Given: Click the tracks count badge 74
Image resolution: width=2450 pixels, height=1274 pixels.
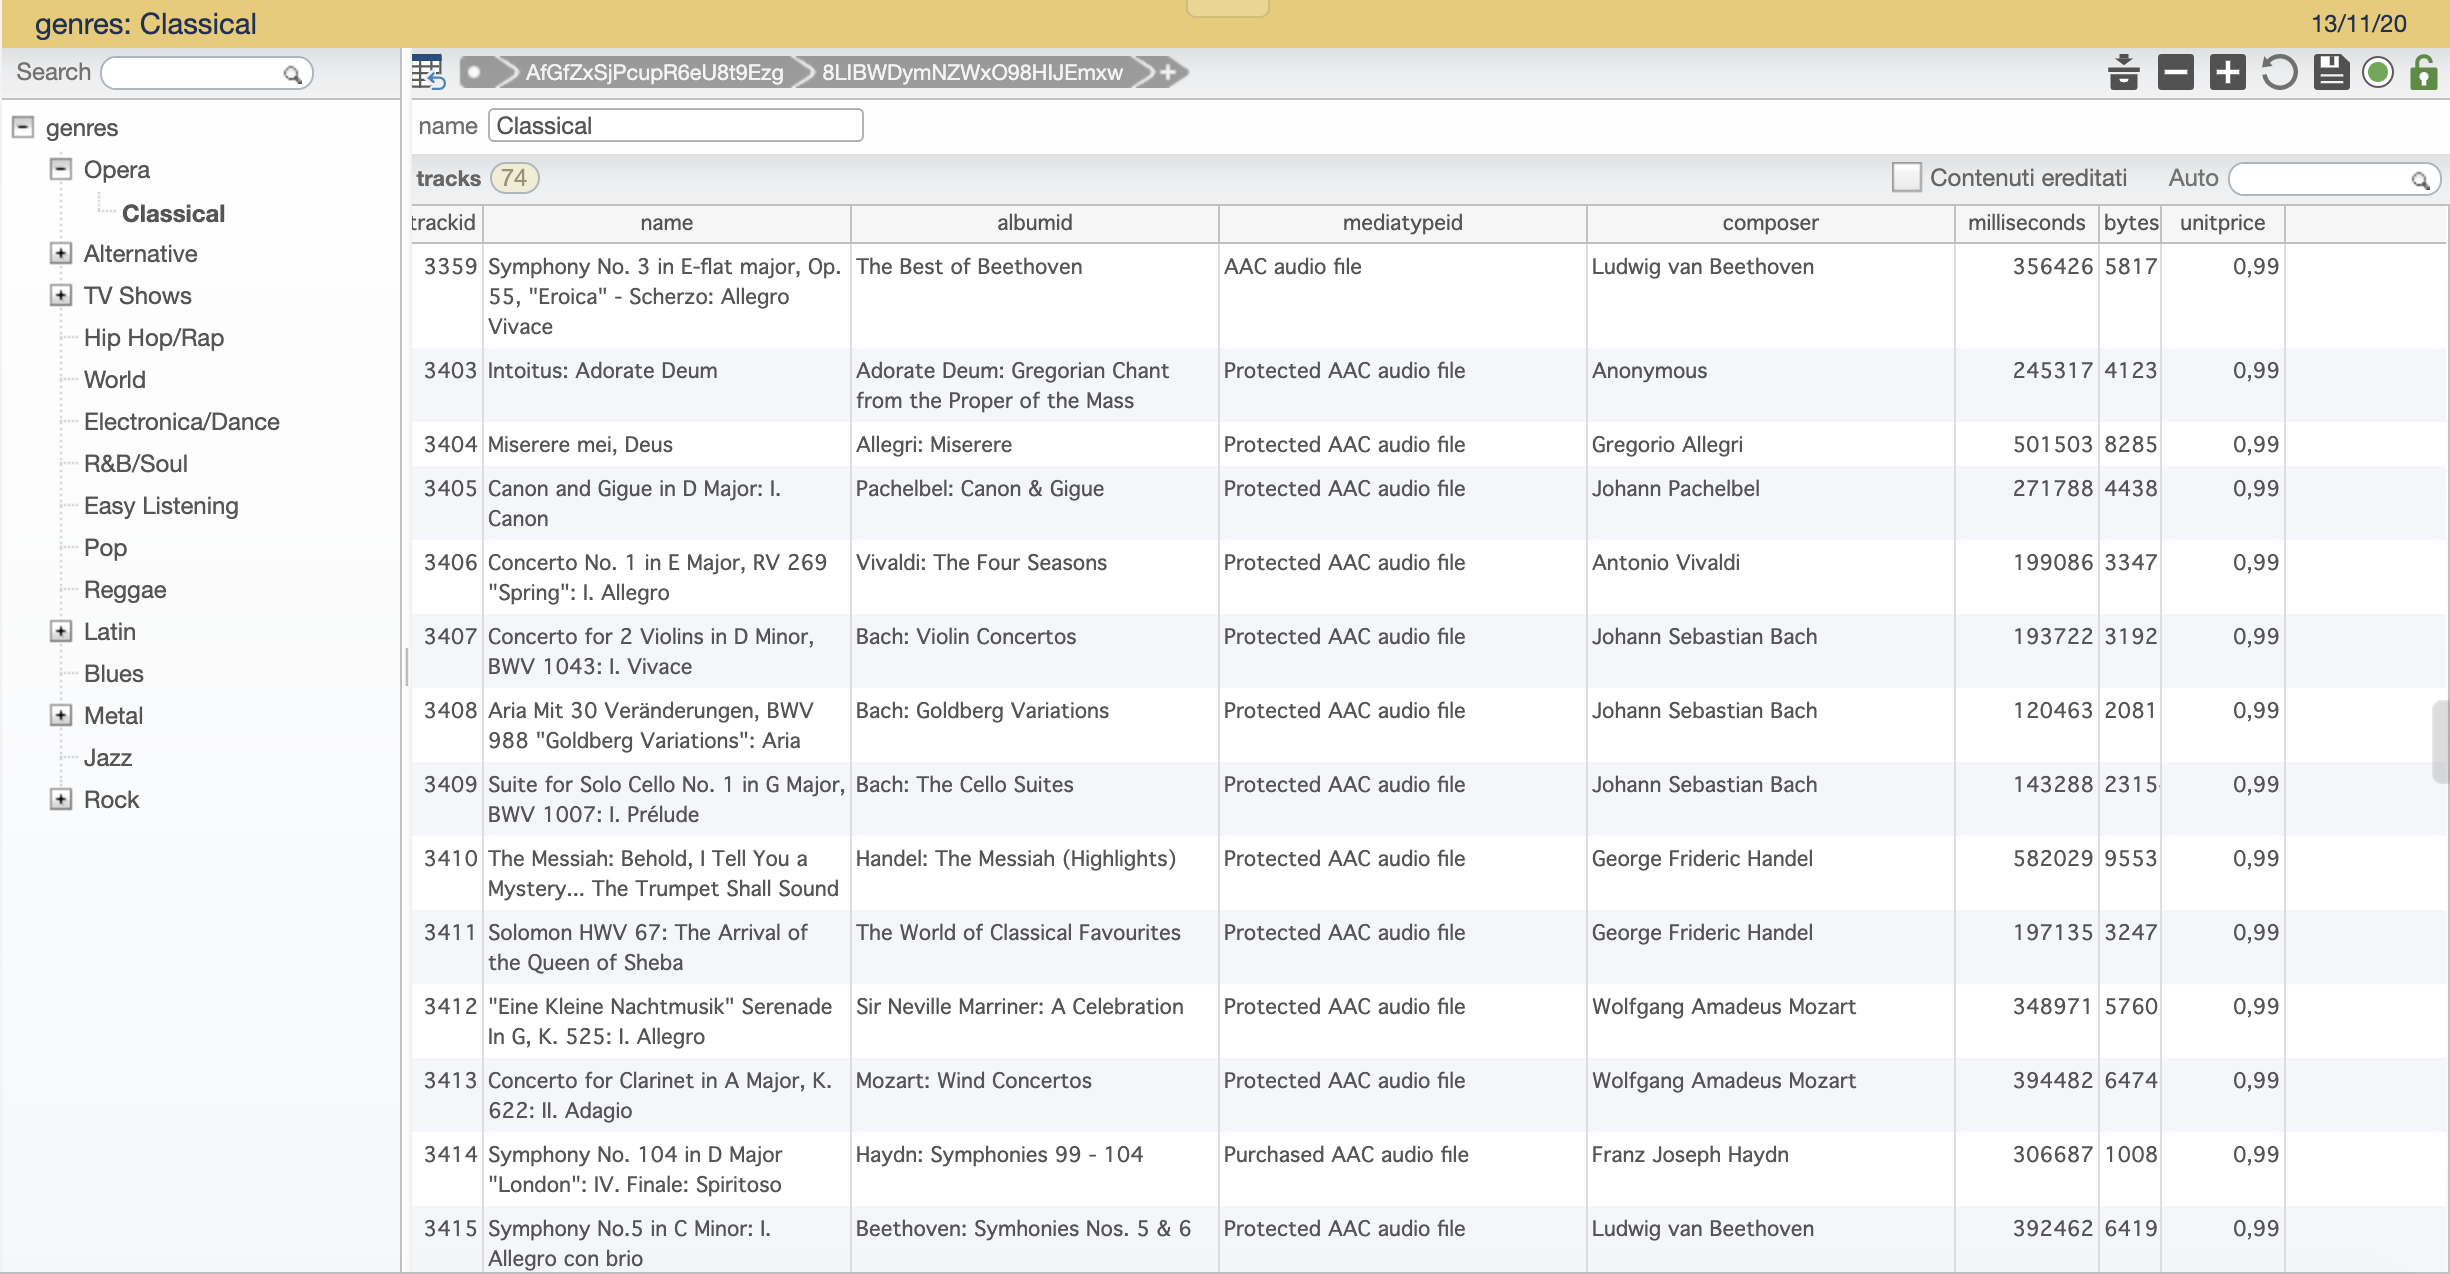Looking at the screenshot, I should coord(514,178).
